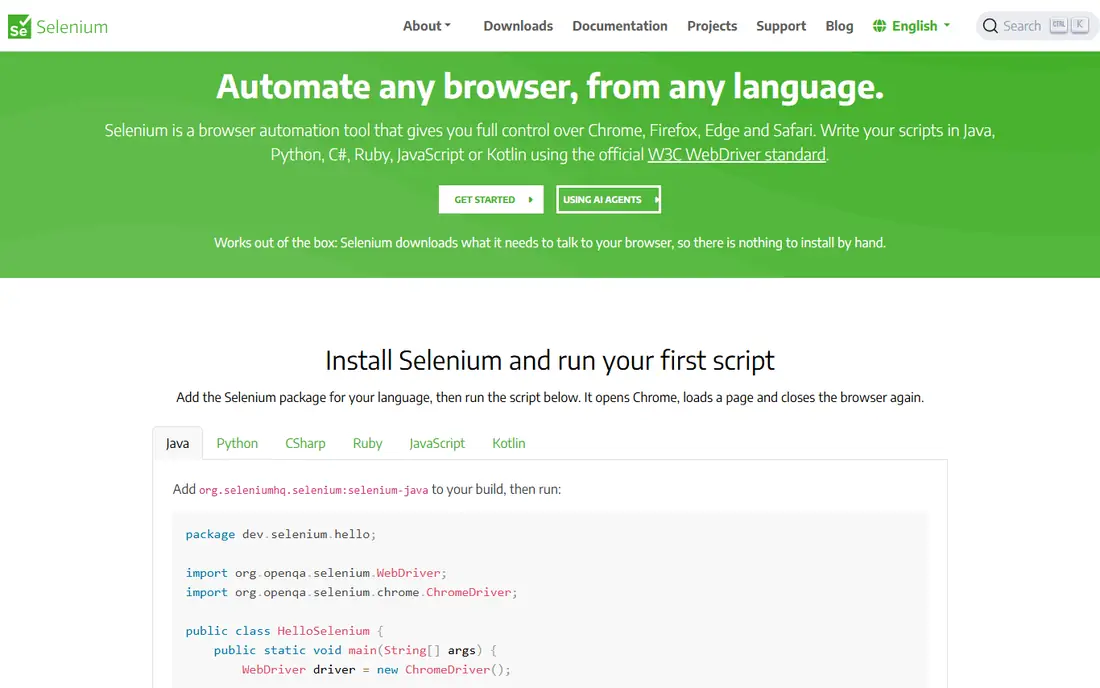Click the import WebDriver code line

click(316, 573)
